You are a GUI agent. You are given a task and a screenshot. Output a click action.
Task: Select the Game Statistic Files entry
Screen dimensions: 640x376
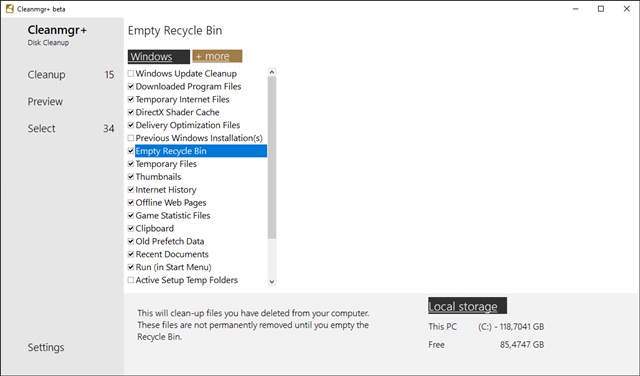coord(173,216)
